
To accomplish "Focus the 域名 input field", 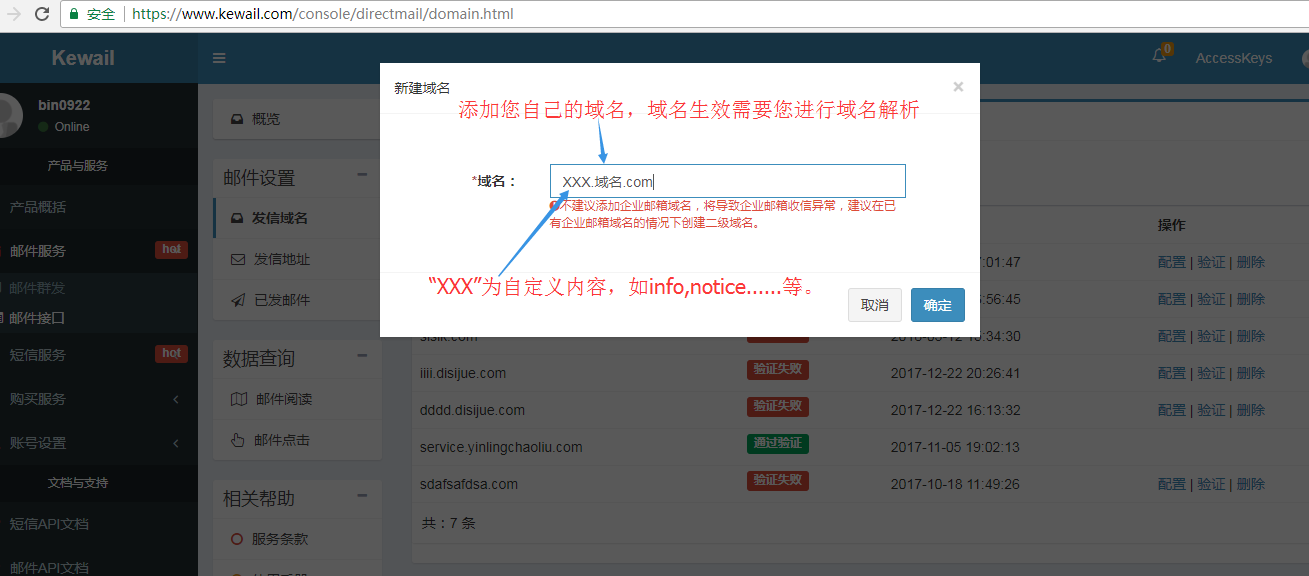I will (728, 181).
